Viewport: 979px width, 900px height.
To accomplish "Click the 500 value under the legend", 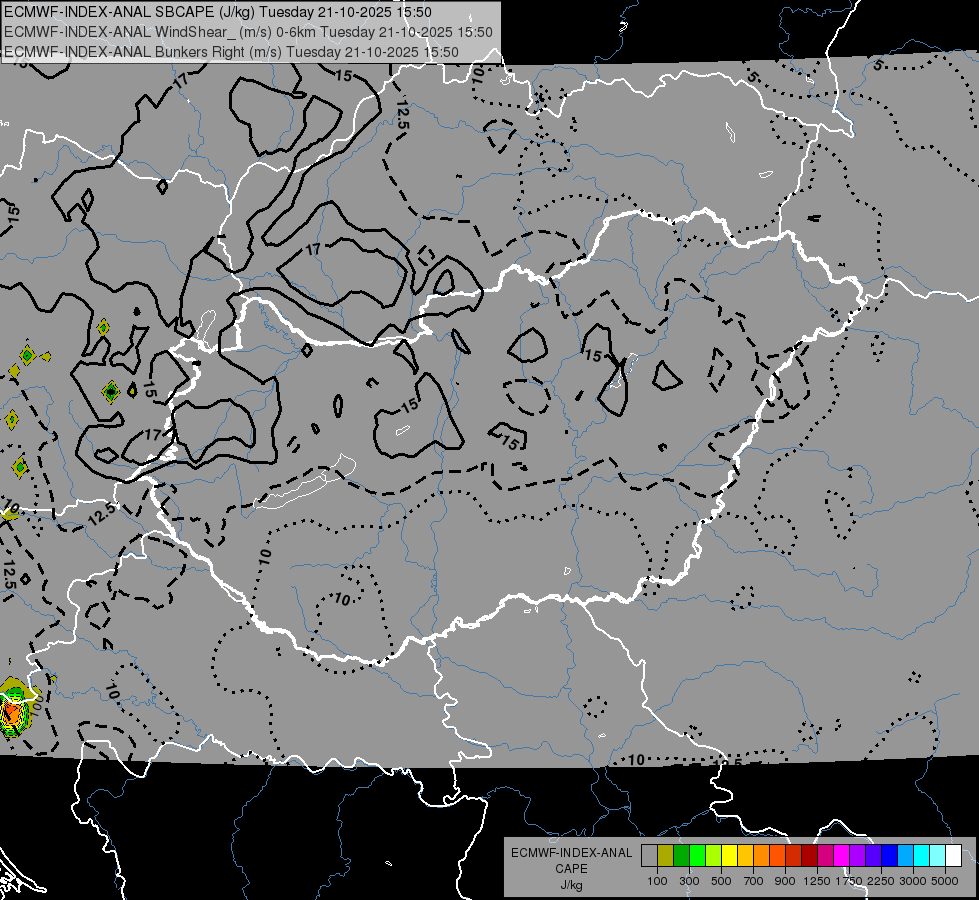I will [721, 881].
